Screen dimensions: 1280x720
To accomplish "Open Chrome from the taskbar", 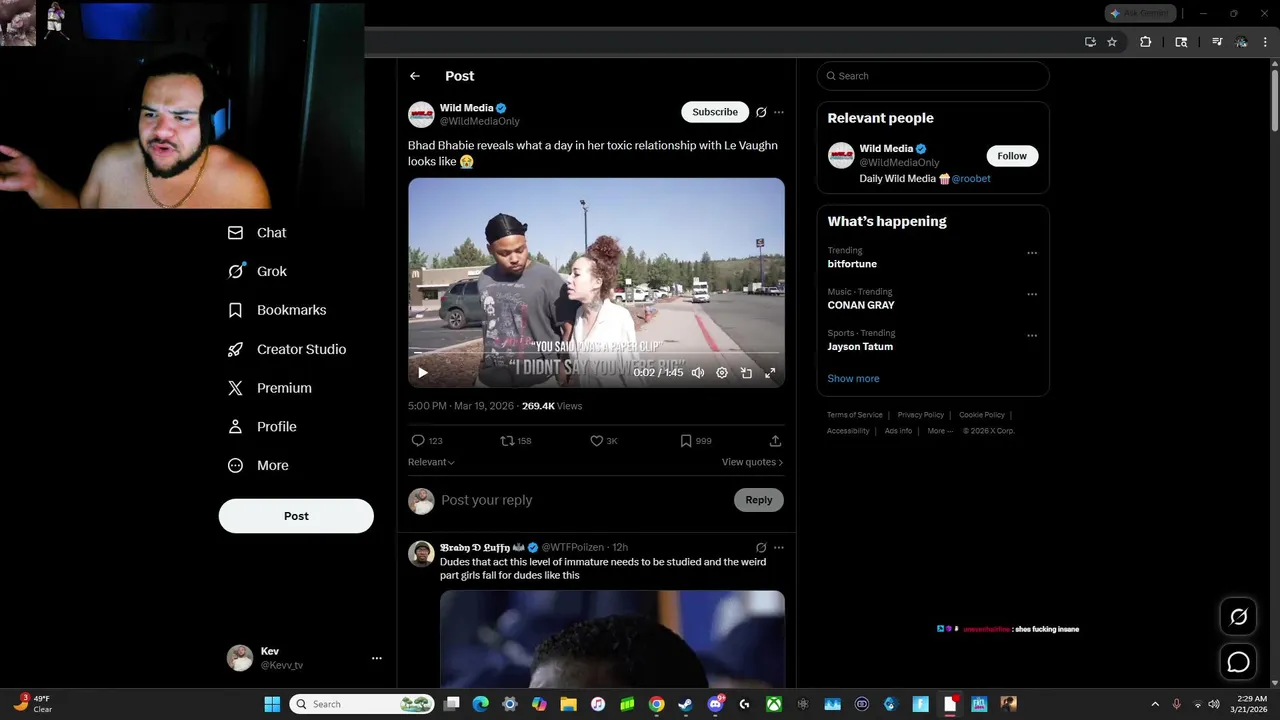I will tap(656, 704).
